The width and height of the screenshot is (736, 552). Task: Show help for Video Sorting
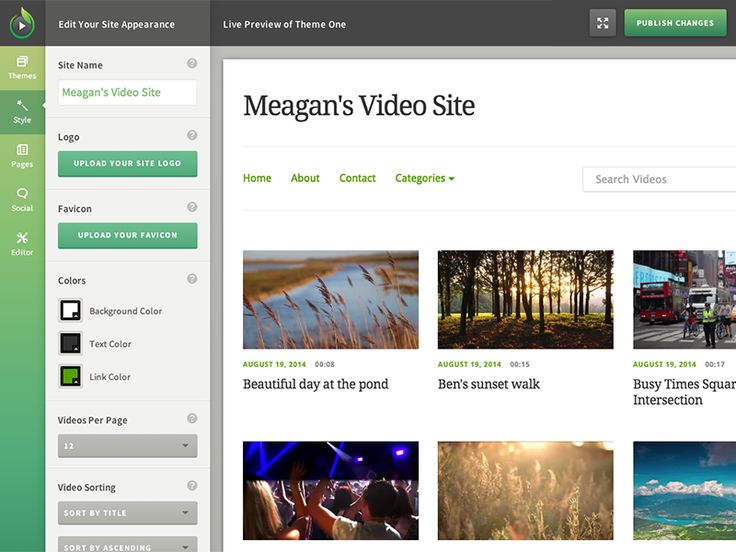[x=192, y=485]
